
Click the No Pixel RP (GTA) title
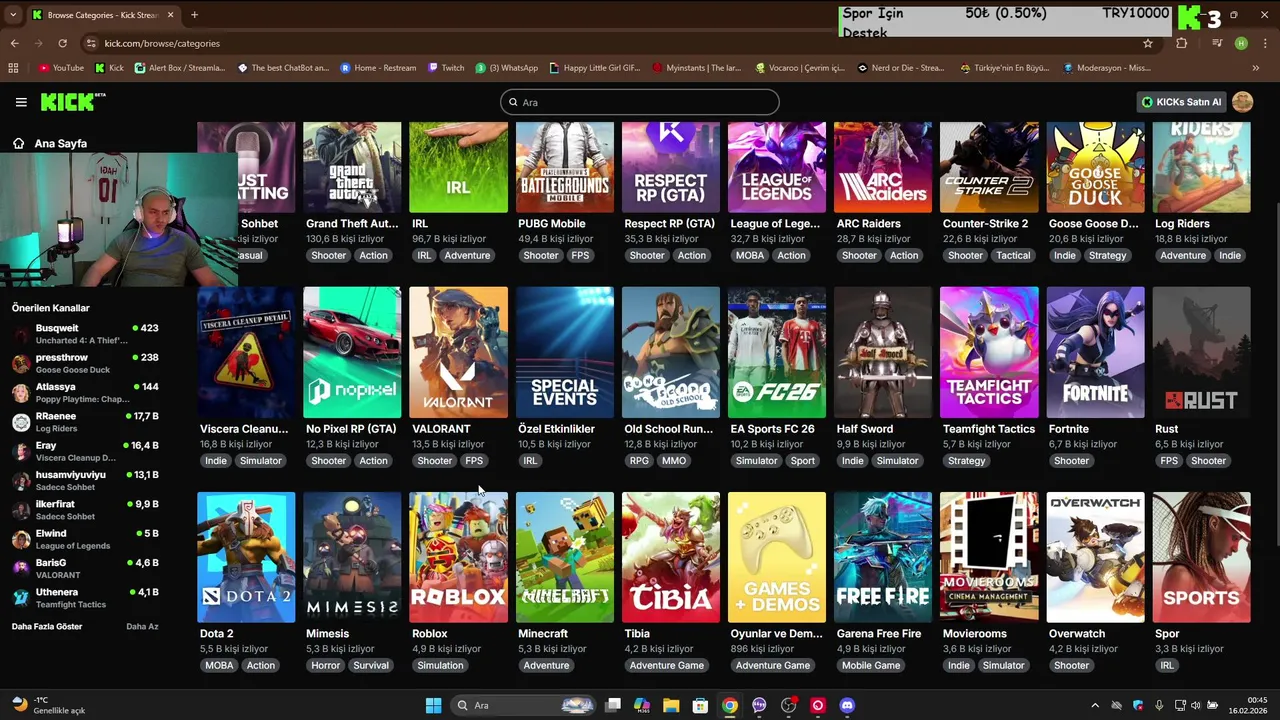click(351, 429)
